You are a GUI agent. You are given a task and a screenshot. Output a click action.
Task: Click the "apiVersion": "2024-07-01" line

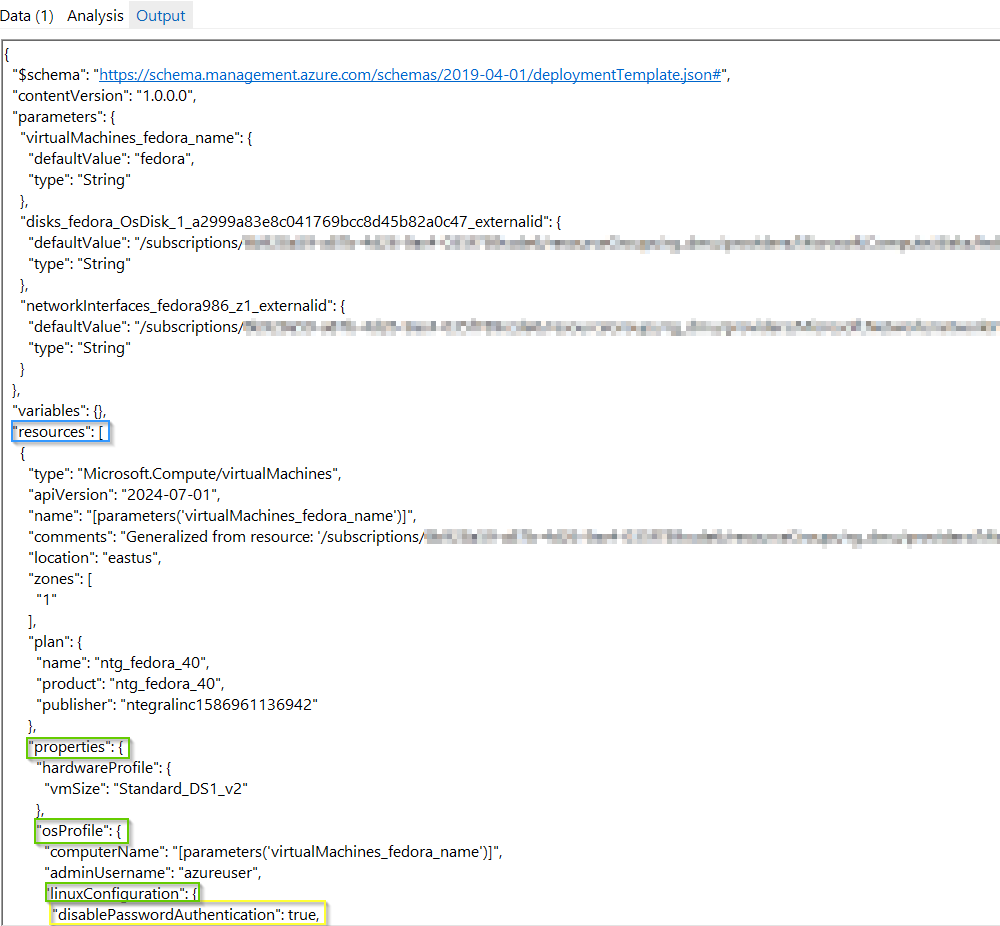pos(124,495)
